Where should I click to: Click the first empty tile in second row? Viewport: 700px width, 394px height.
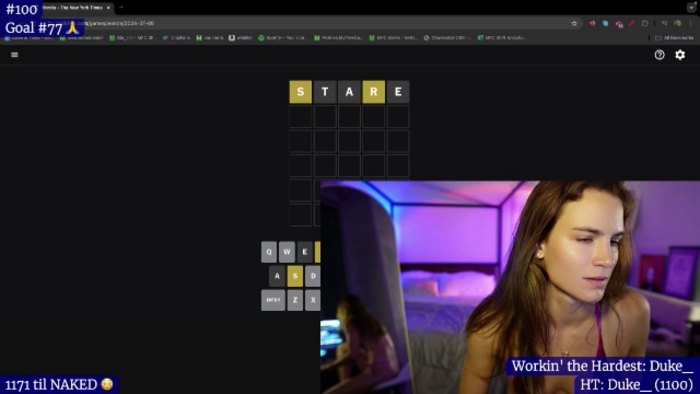coord(300,116)
